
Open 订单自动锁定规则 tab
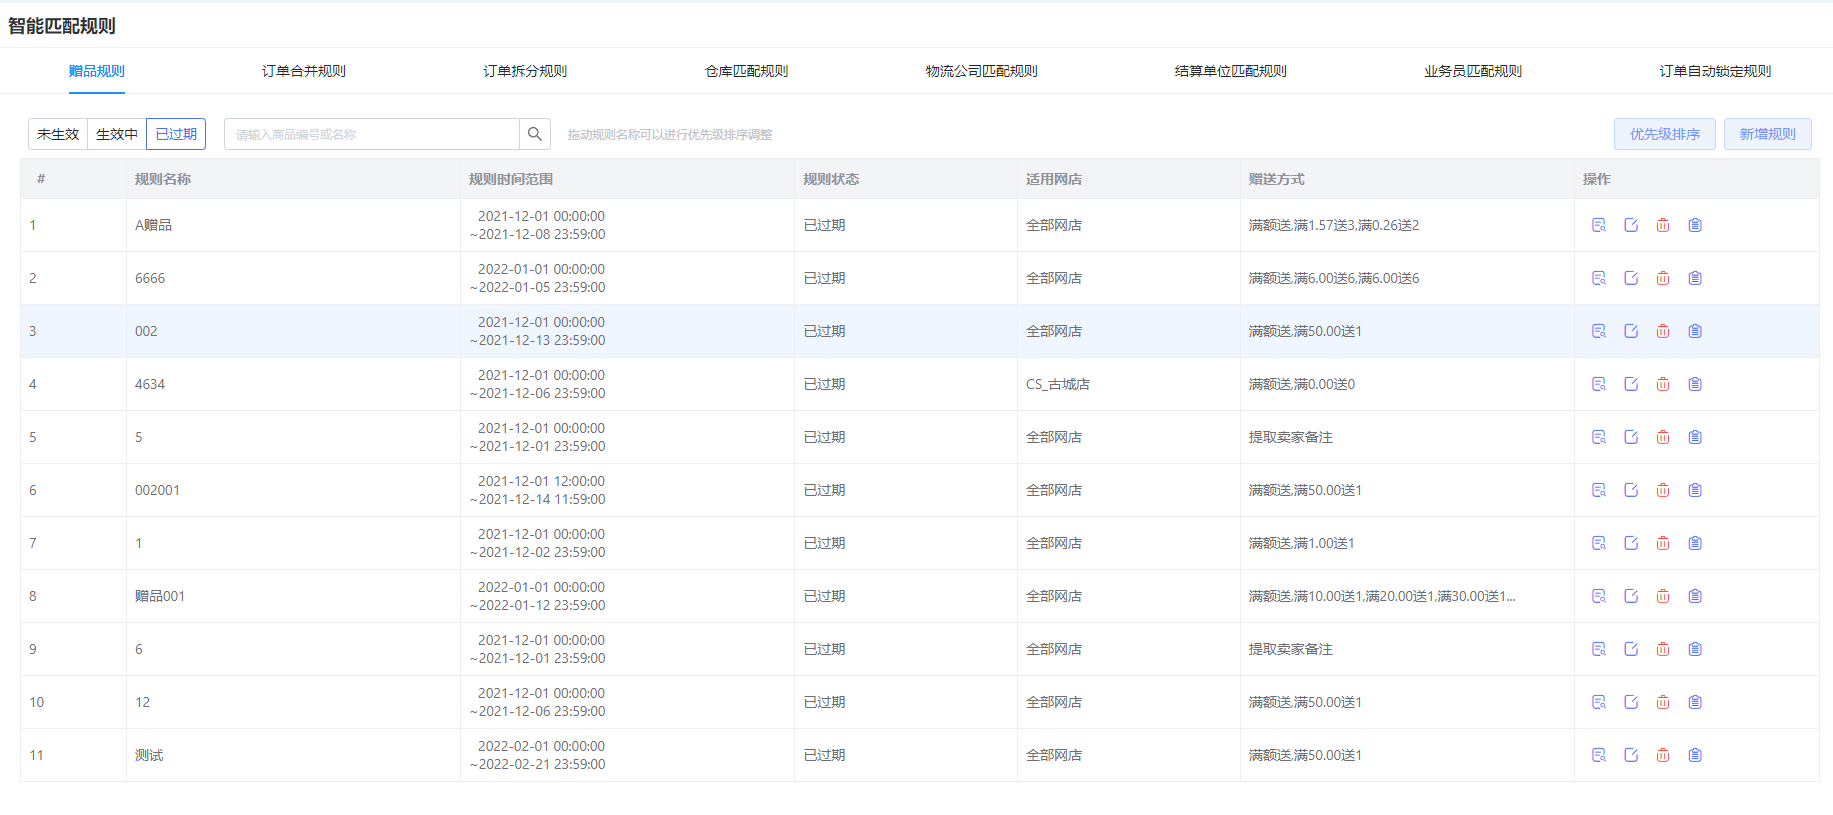pyautogui.click(x=1715, y=71)
